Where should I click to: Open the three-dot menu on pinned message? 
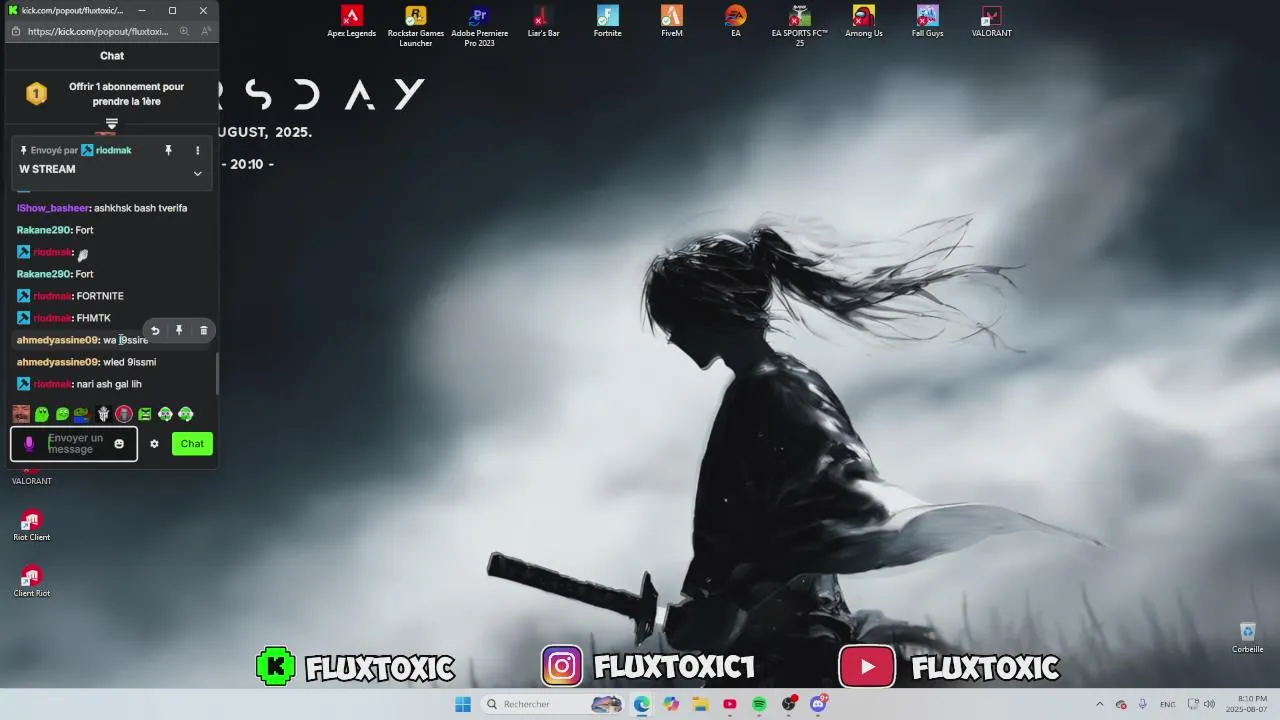point(197,150)
